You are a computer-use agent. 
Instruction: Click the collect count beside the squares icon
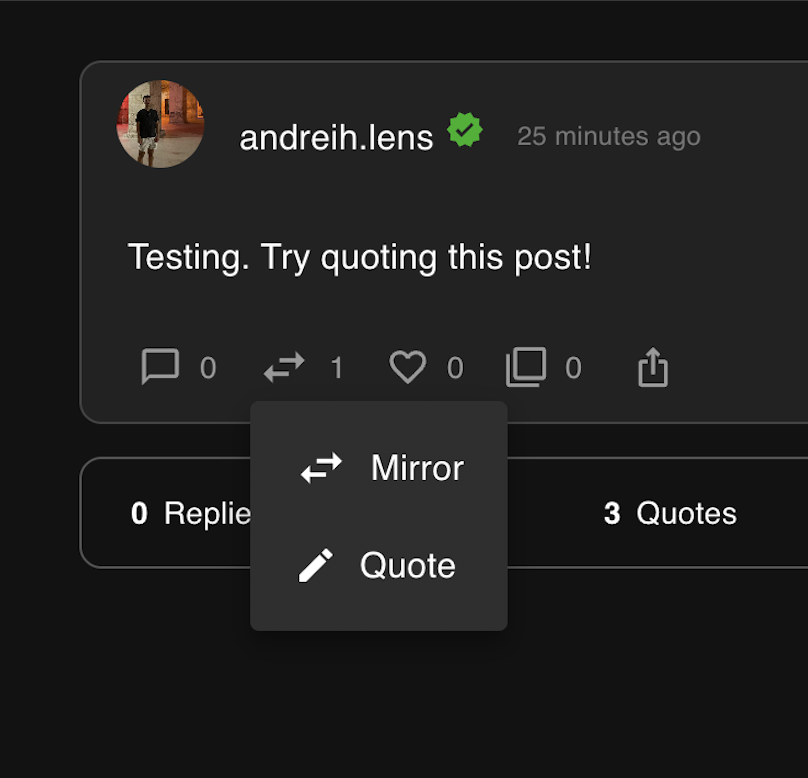[573, 368]
